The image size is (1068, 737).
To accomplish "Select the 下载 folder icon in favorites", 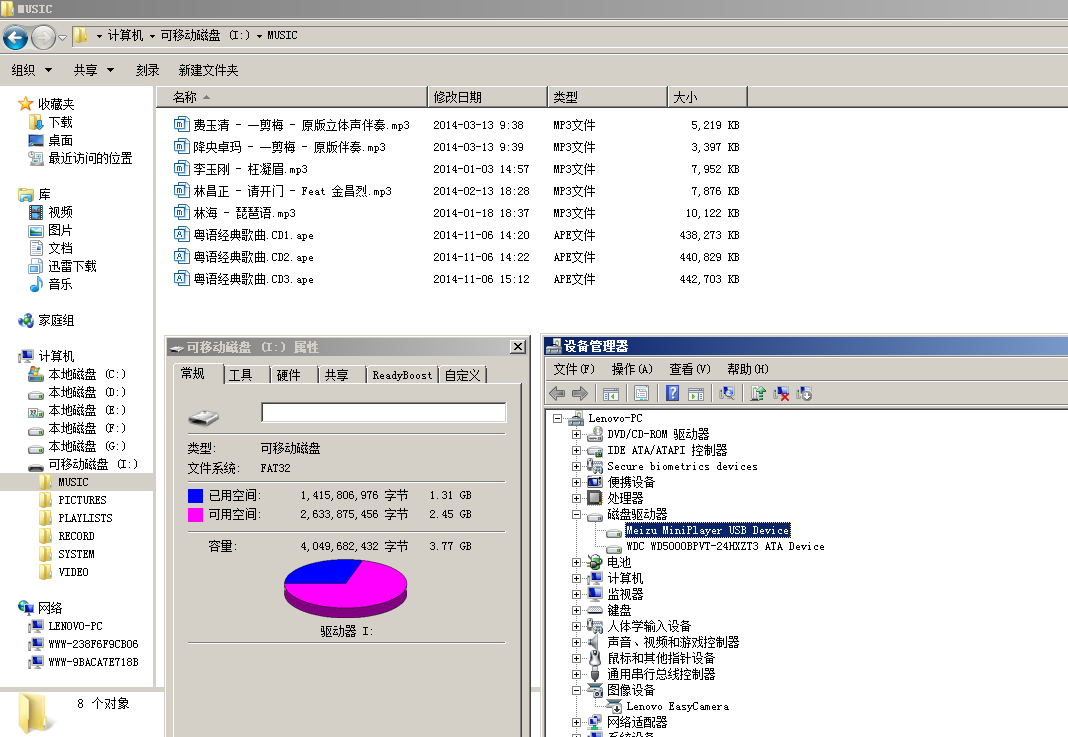I will pos(36,122).
